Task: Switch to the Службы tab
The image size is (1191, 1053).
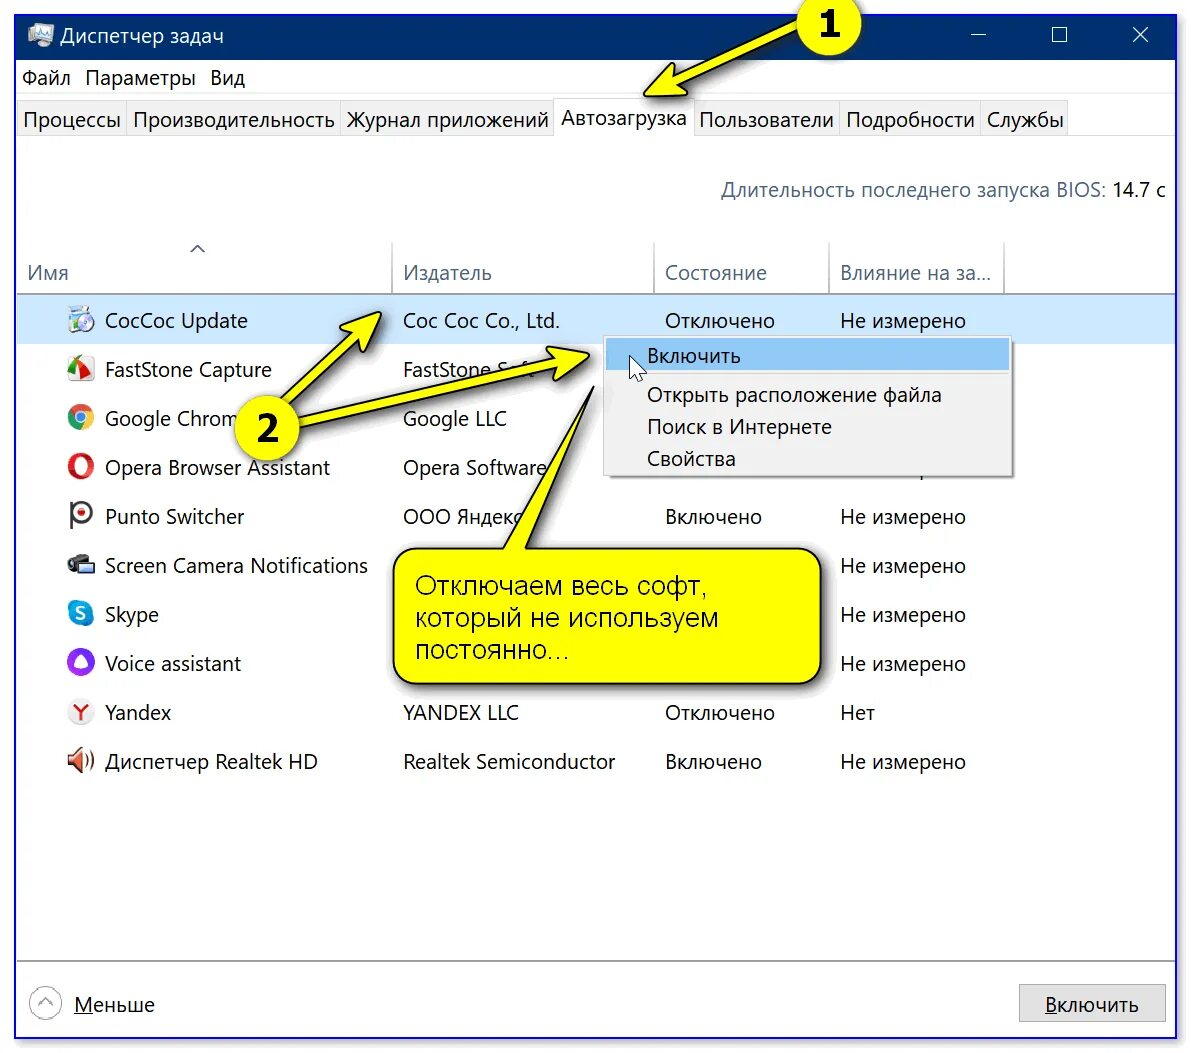Action: pyautogui.click(x=1025, y=119)
